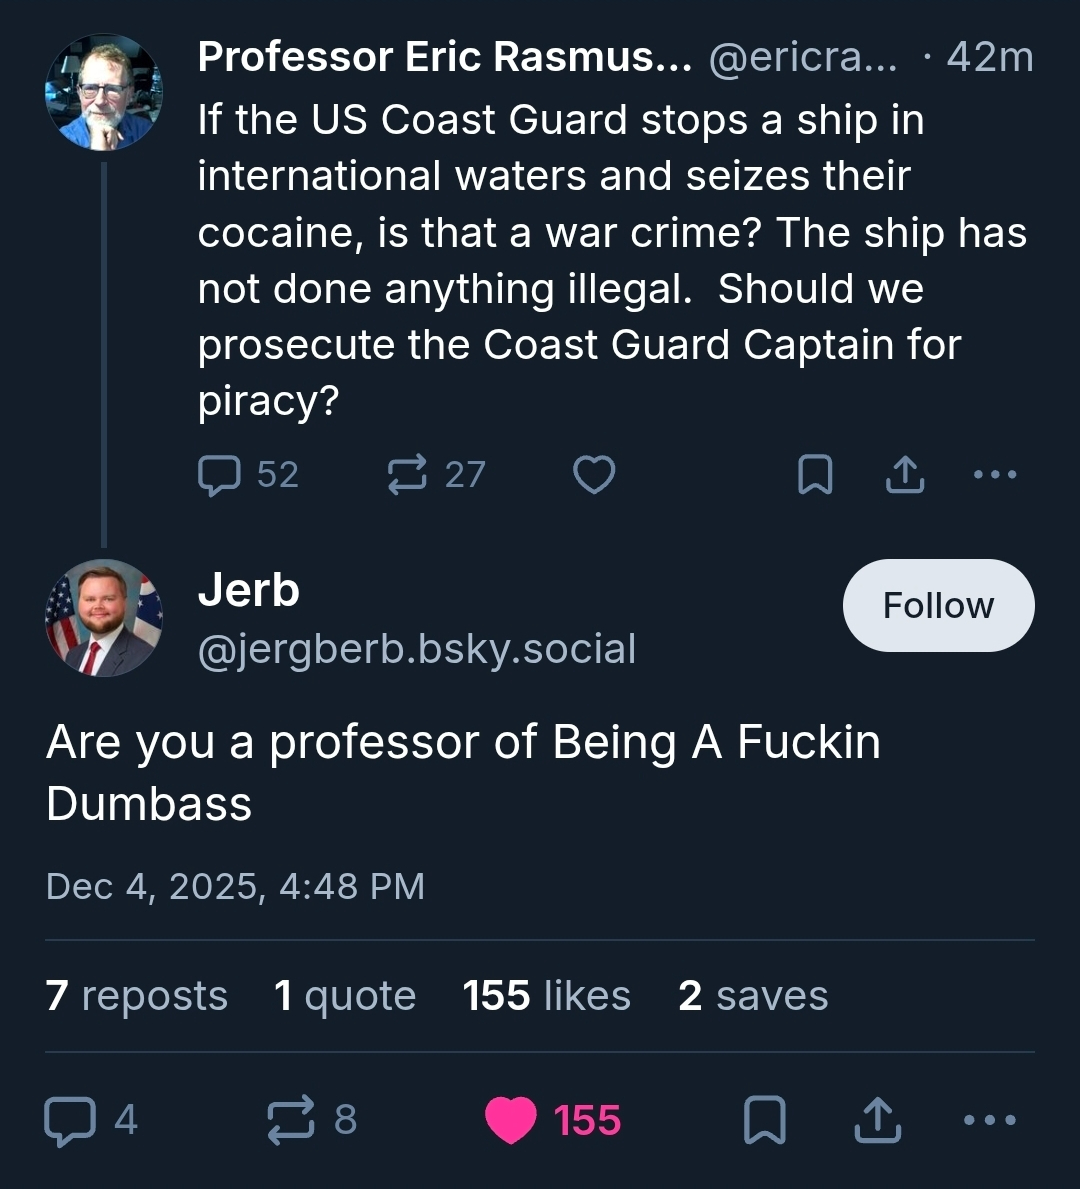Open more options for Jerb's post
This screenshot has height=1189, width=1080.
(x=990, y=1120)
